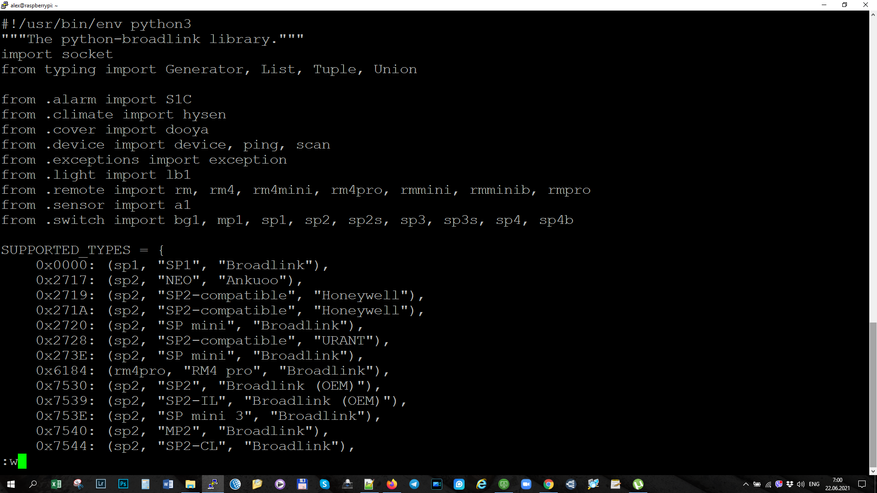Open Internet Explorer from the taskbar
This screenshot has height=493, width=877.
(x=481, y=484)
